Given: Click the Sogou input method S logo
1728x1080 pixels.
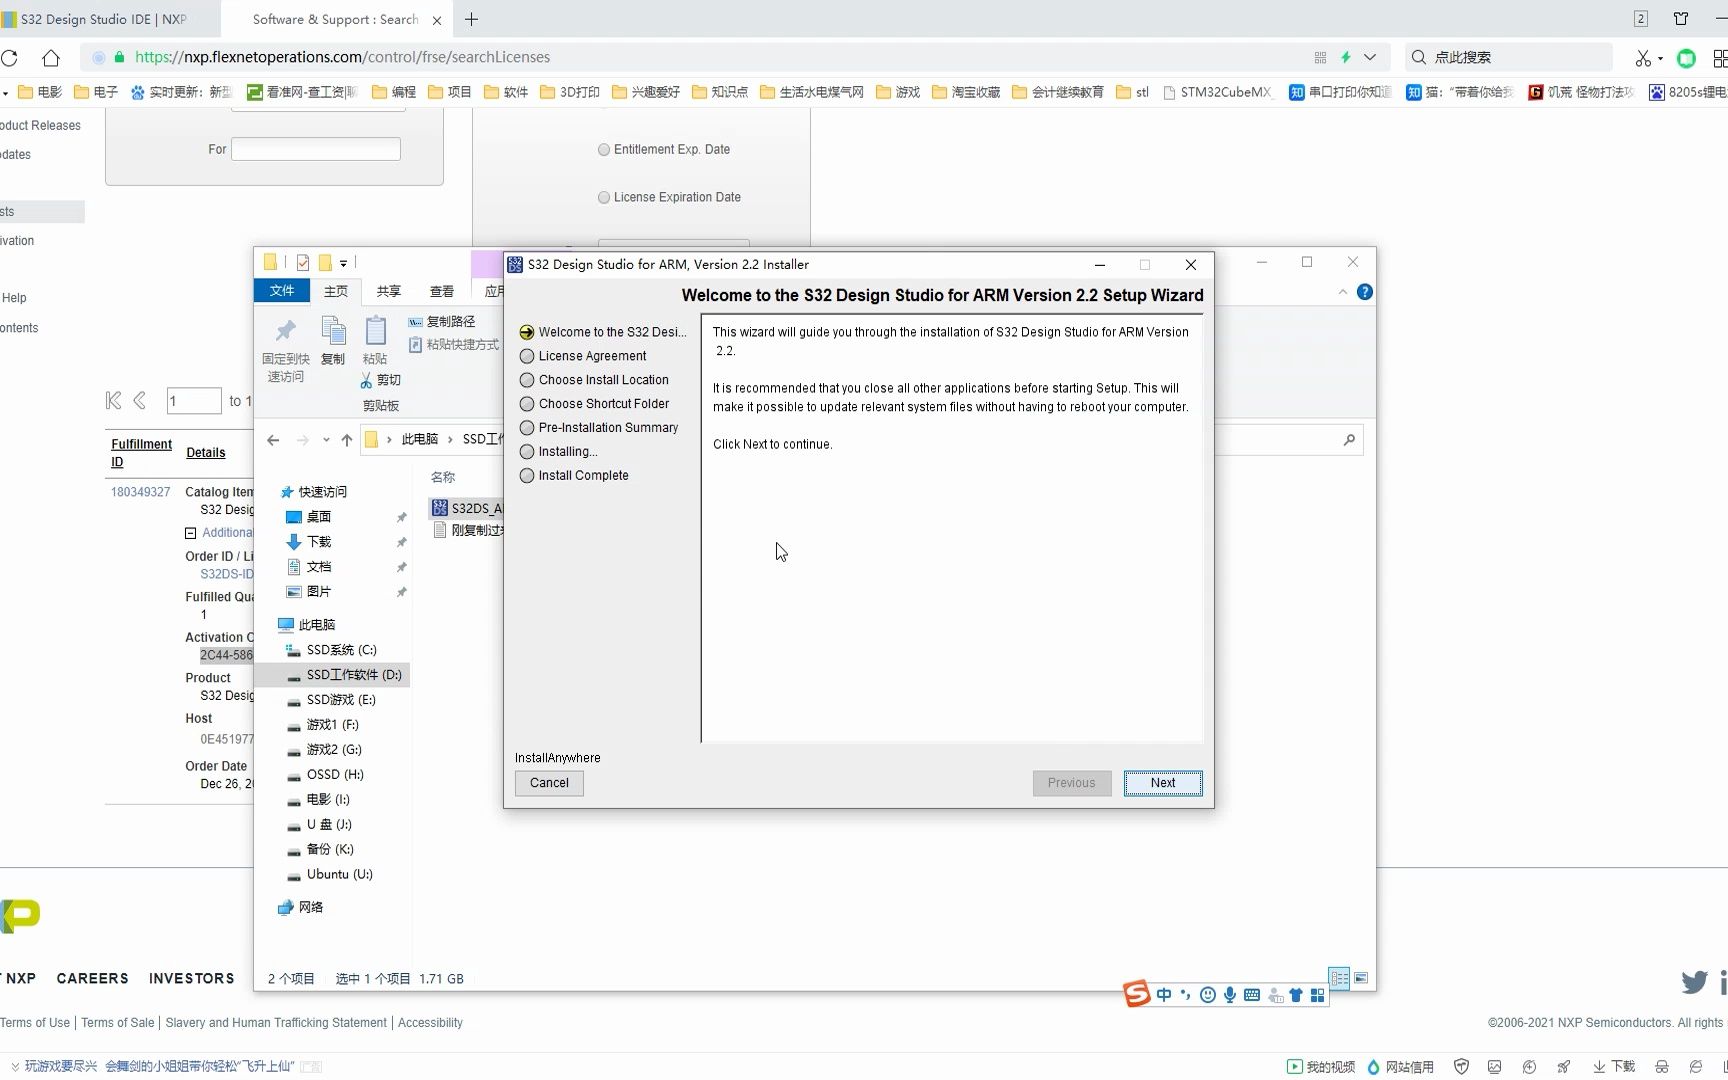Looking at the screenshot, I should pos(1137,993).
